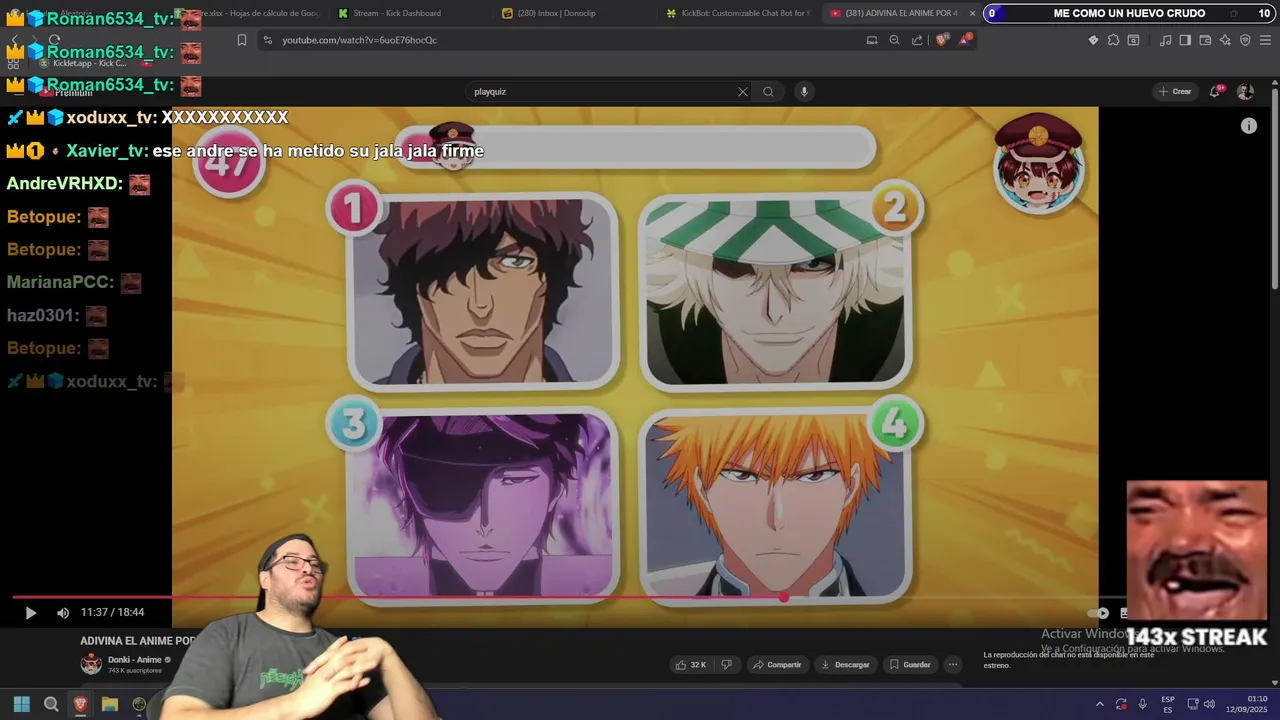The width and height of the screenshot is (1280, 720).
Task: Open Brave Shields lion icon
Action: pyautogui.click(x=941, y=40)
